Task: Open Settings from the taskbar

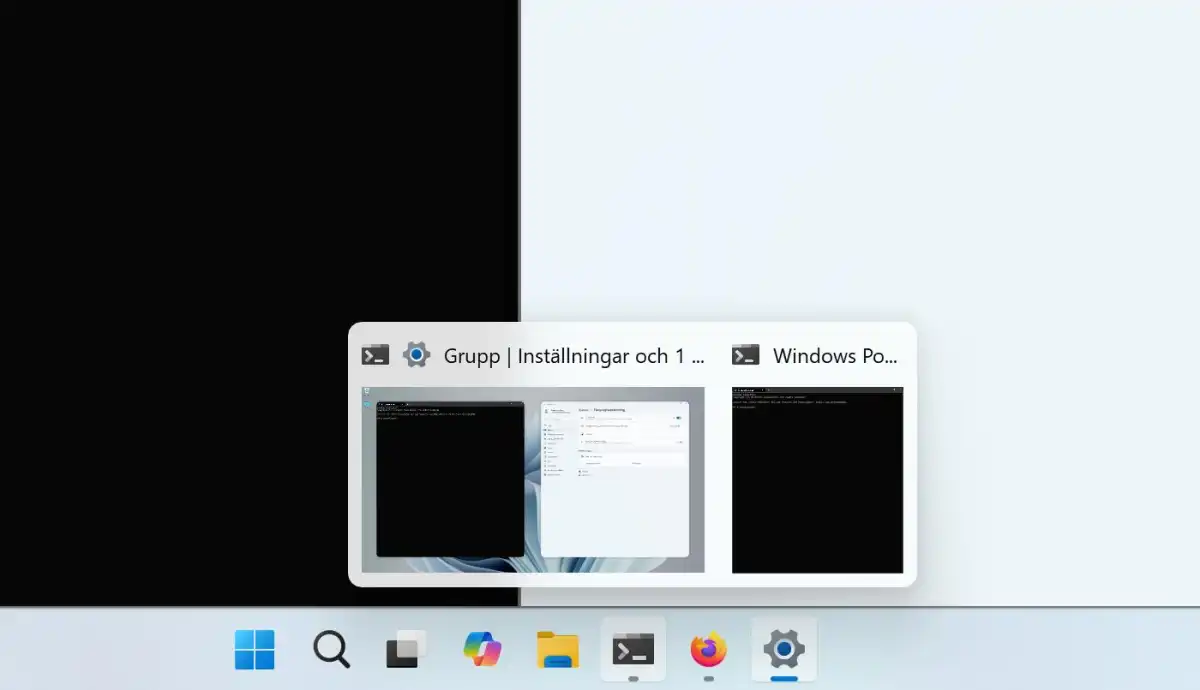Action: (783, 650)
